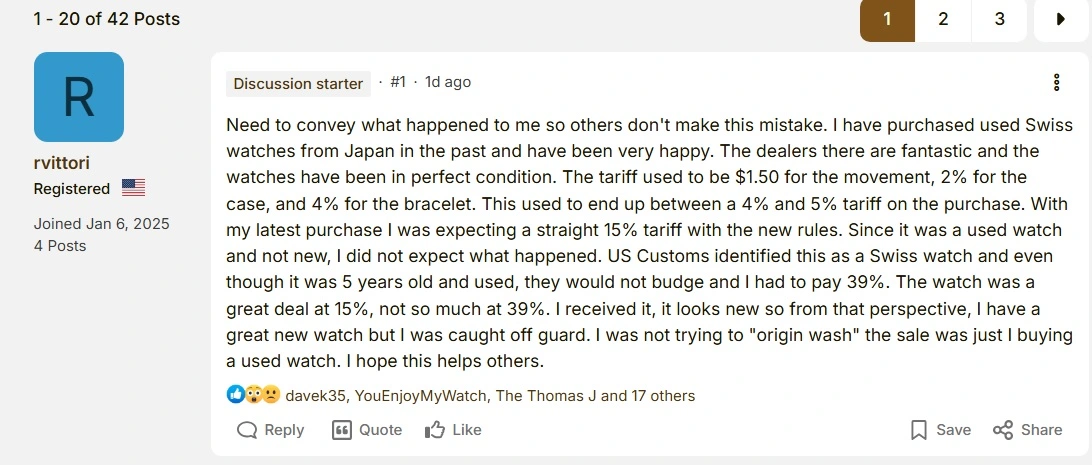The image size is (1092, 465).
Task: Click the Quote icon
Action: 342,430
